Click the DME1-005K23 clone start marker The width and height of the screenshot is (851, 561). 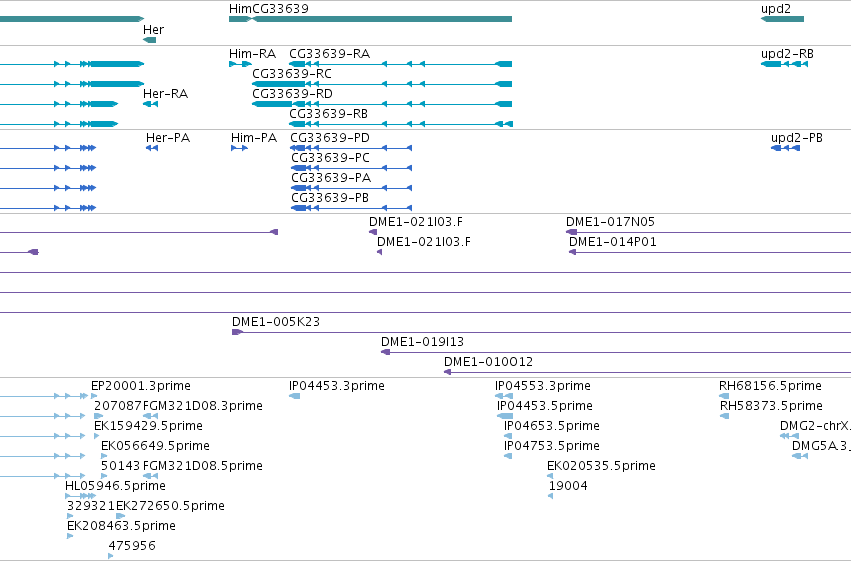237,332
